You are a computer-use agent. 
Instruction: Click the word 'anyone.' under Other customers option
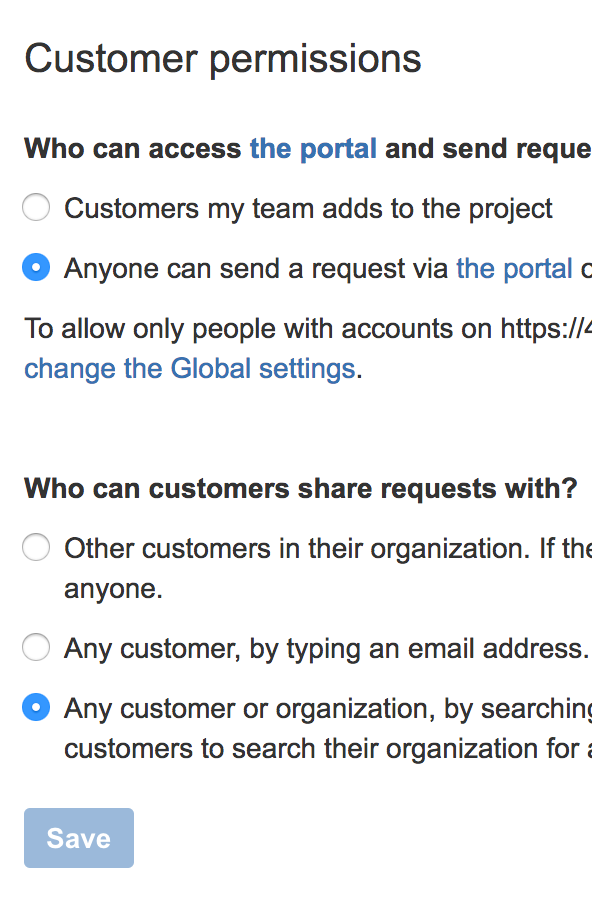(x=113, y=589)
